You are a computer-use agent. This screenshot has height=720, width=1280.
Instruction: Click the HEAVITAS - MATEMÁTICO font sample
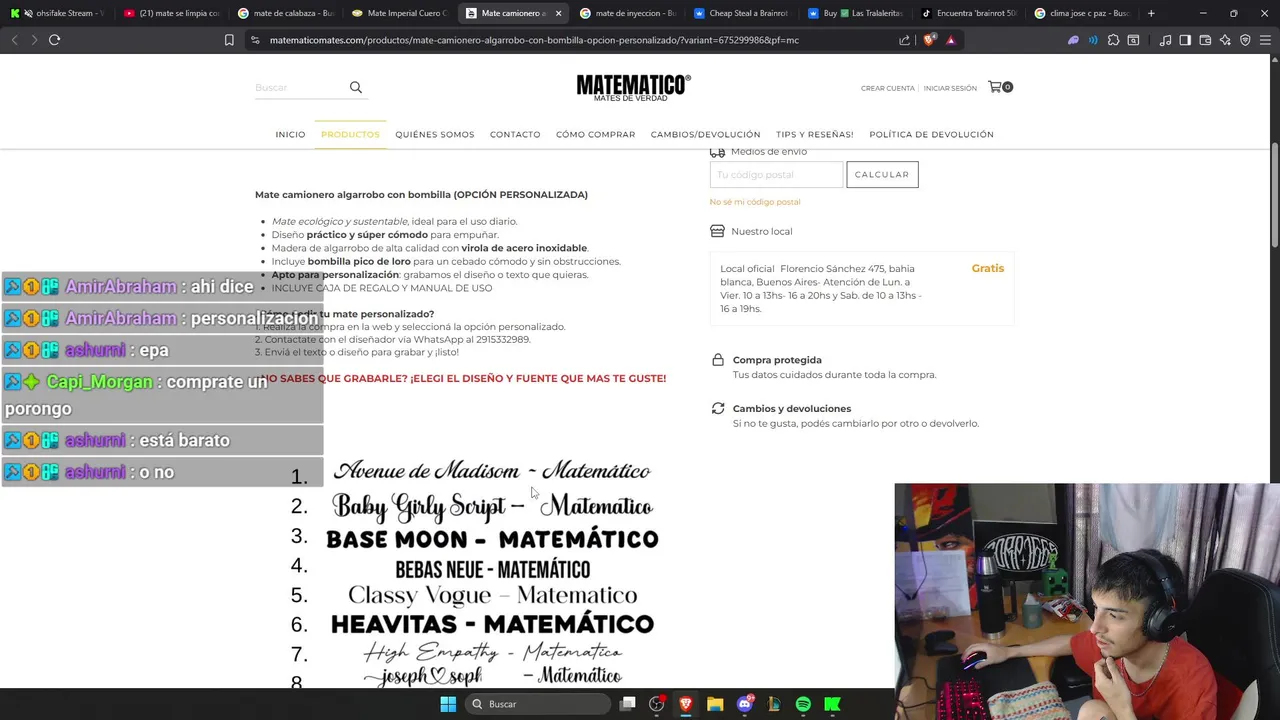(x=492, y=624)
